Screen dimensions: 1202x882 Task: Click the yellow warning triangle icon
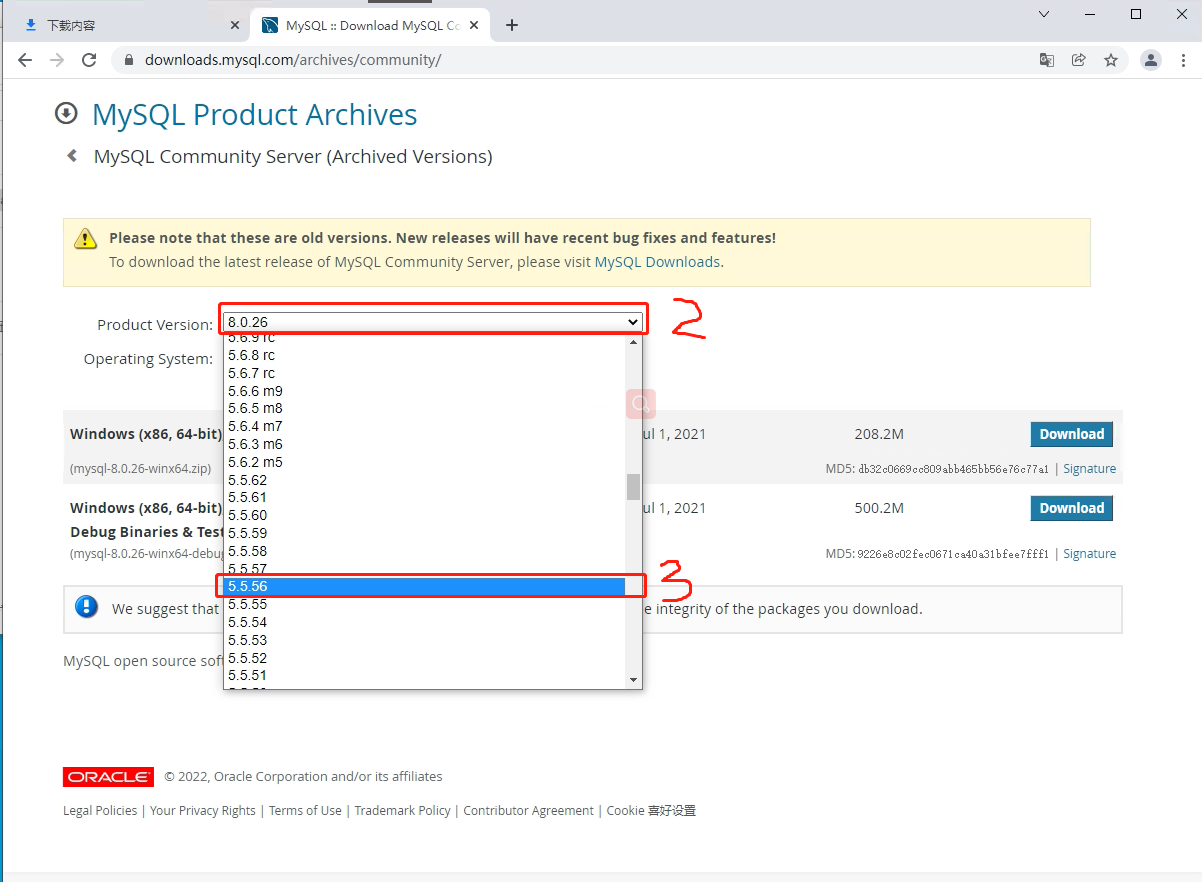[x=85, y=238]
